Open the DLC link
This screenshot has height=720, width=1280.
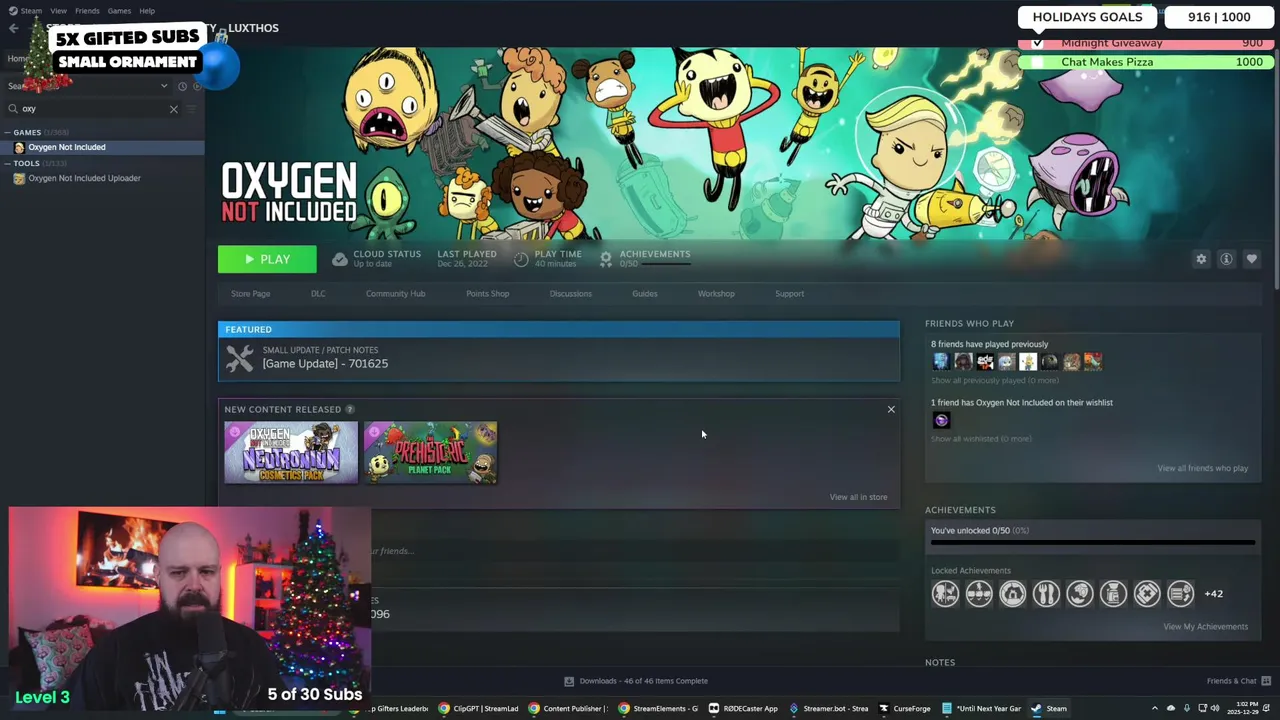click(x=318, y=294)
